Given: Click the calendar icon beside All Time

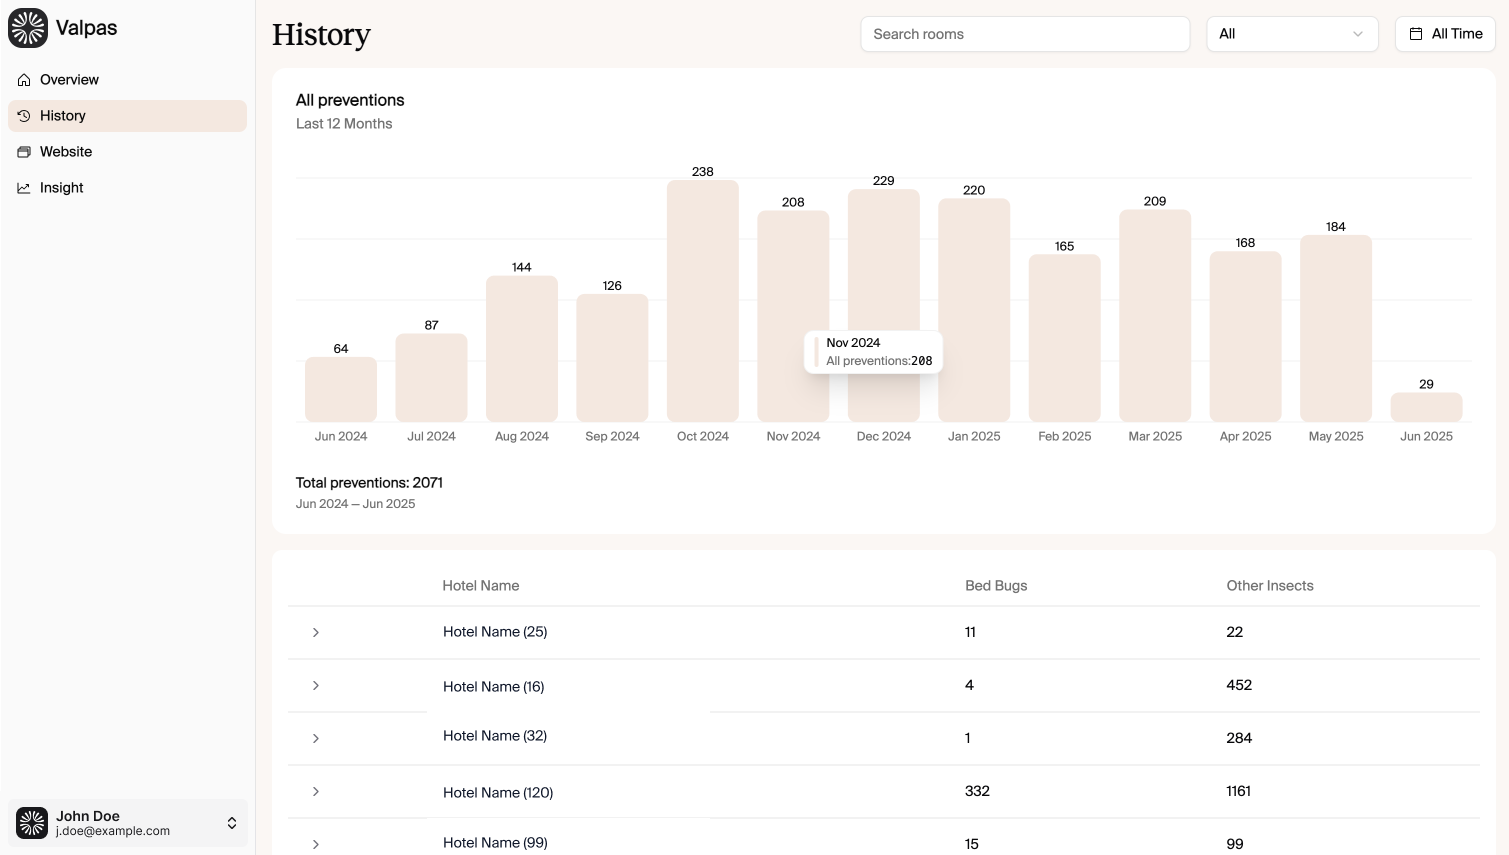Looking at the screenshot, I should (1416, 34).
